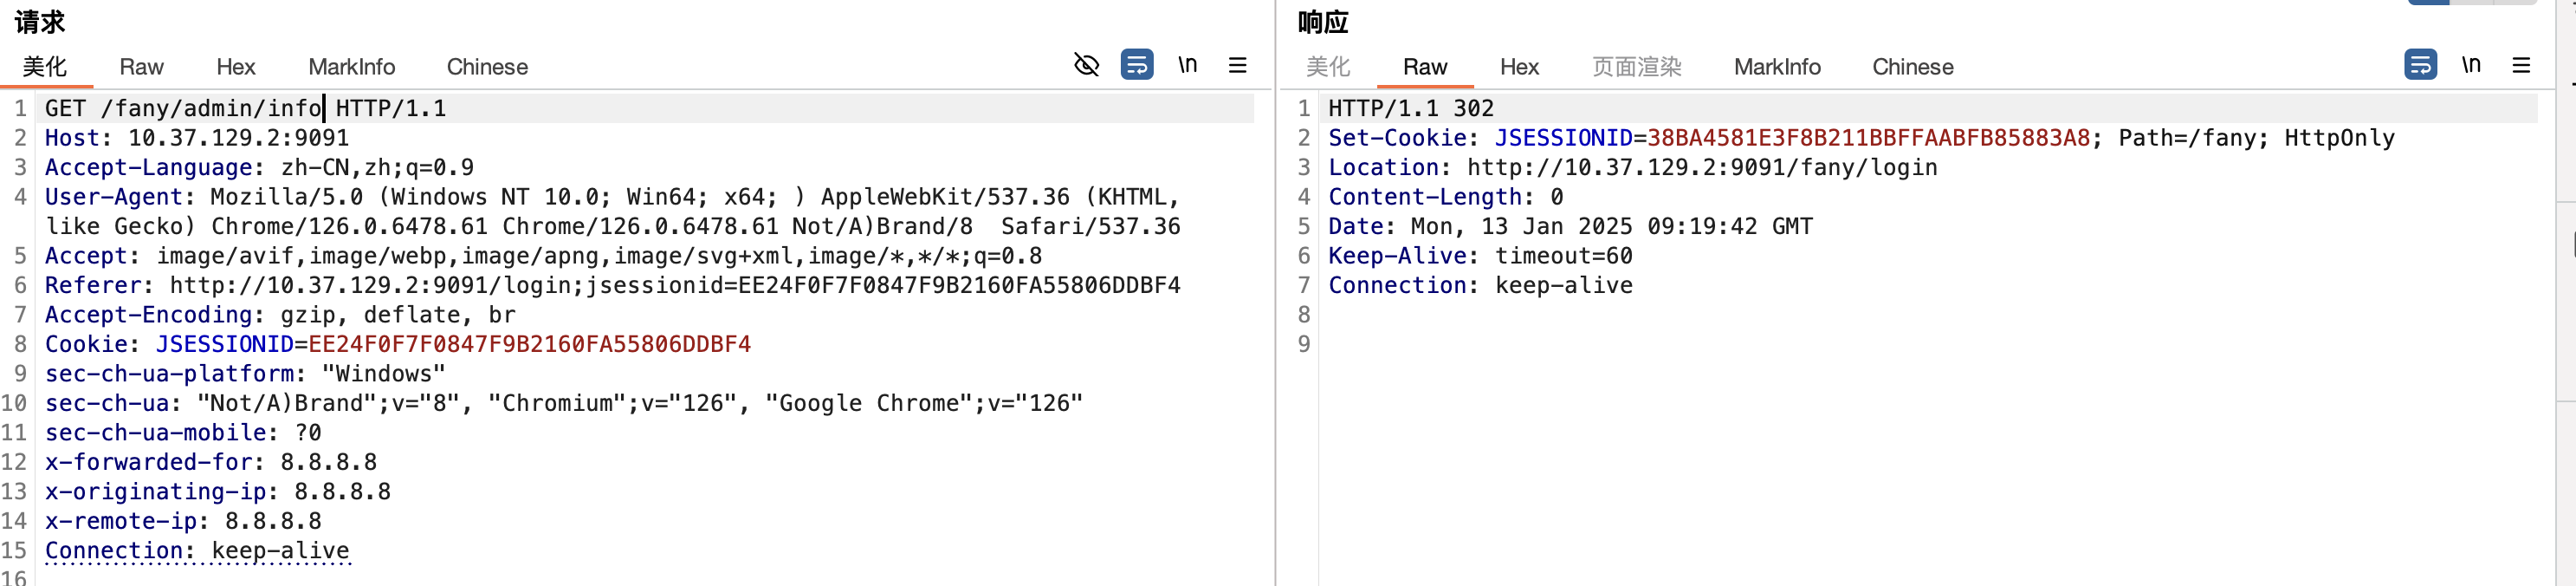
Task: Open the response panel hamburger menu
Action: point(2521,65)
